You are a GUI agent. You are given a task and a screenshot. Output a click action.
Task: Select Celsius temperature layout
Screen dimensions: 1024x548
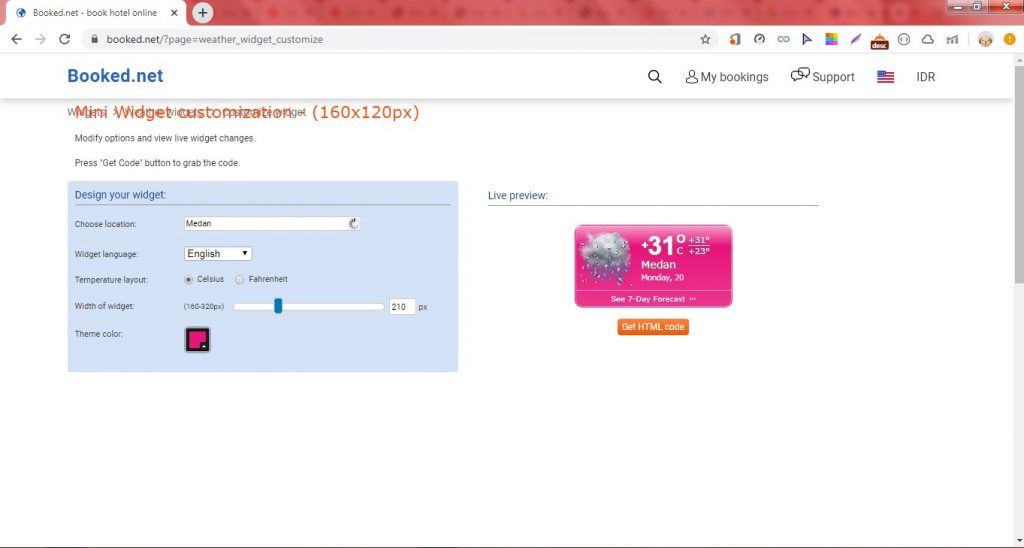189,280
